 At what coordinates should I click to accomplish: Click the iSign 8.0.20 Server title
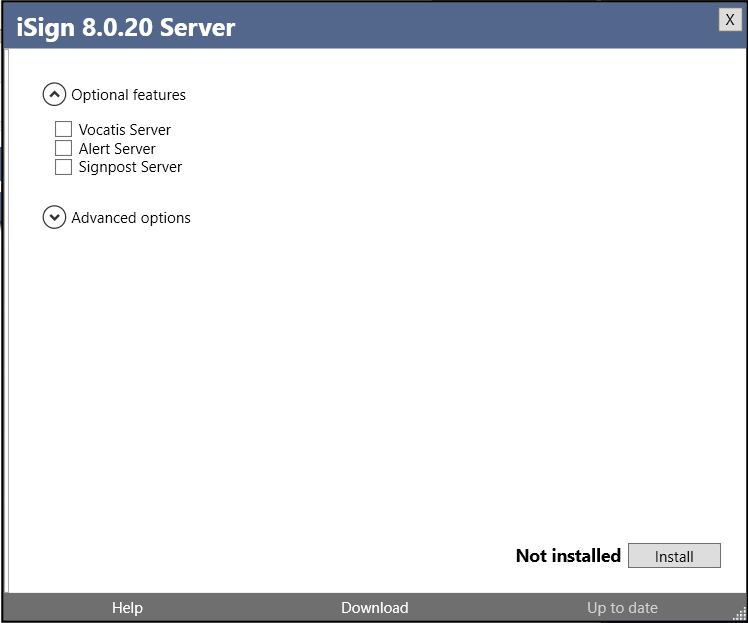click(x=126, y=27)
